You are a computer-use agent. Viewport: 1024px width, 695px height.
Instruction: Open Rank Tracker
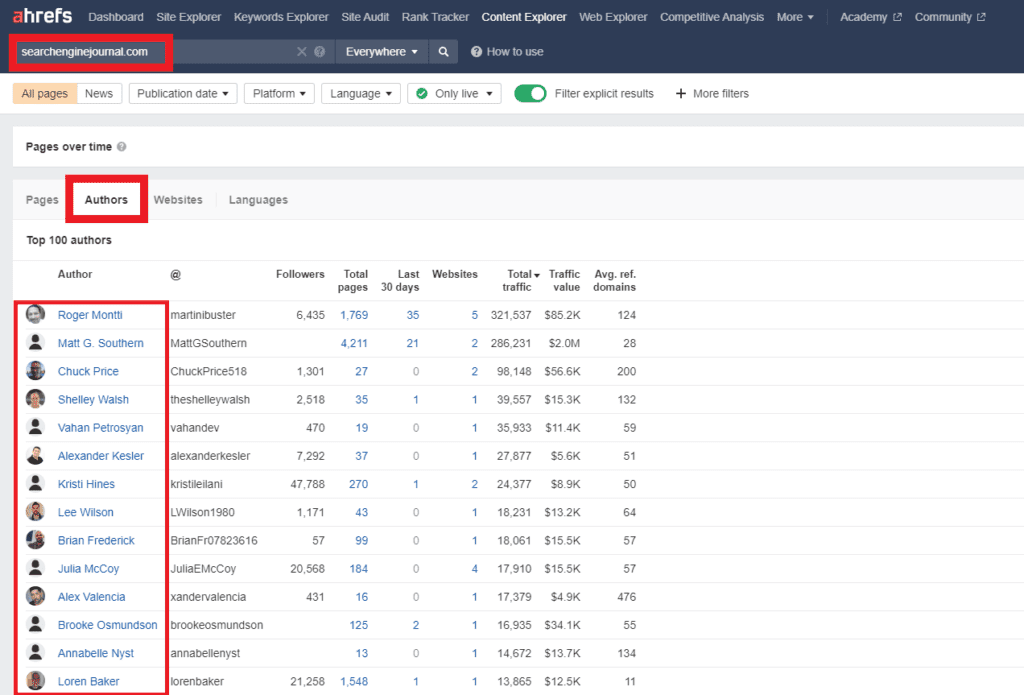[x=435, y=17]
